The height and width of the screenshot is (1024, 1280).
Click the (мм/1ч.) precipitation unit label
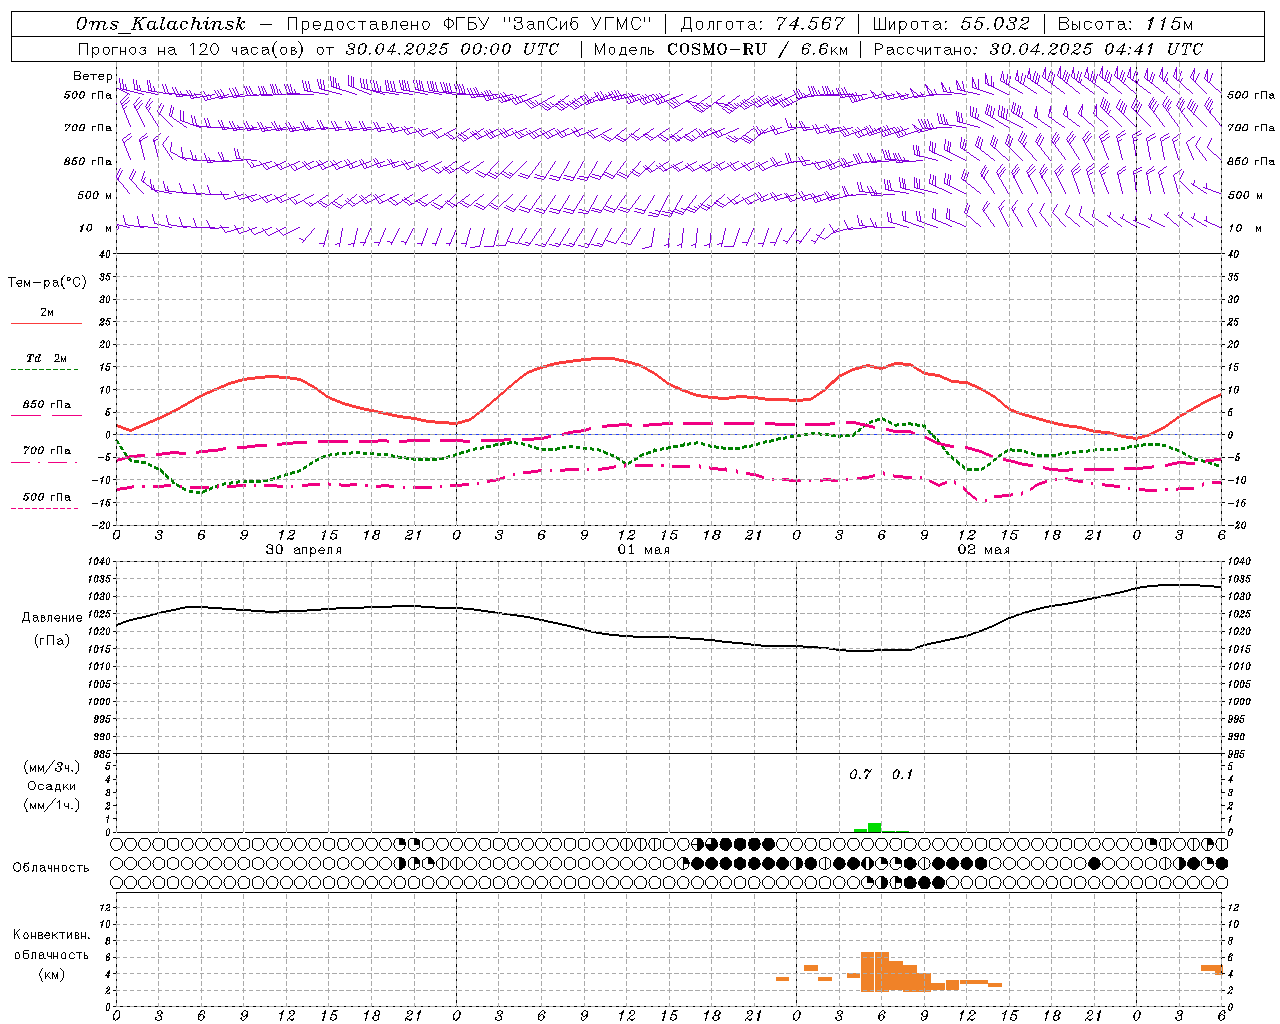pos(52,805)
